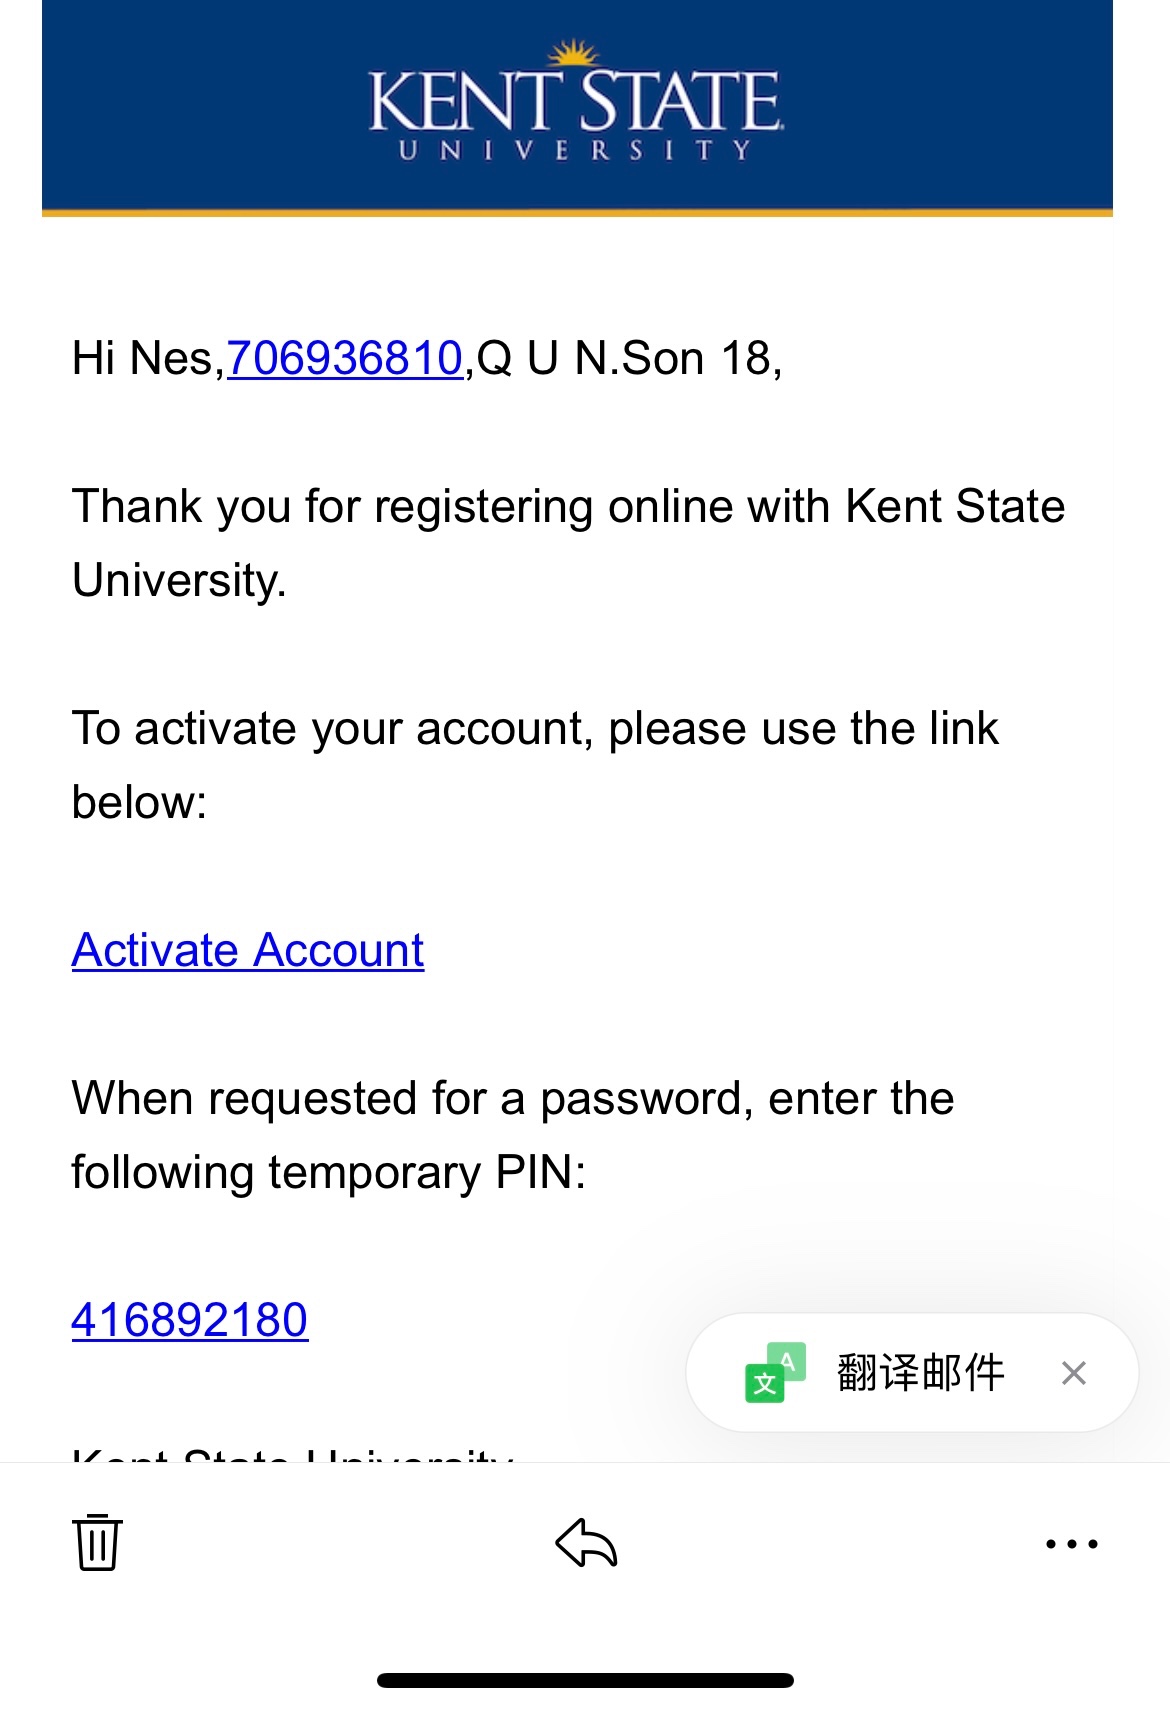Open the three-dot more options menu
The image size is (1170, 1711).
click(x=1071, y=1544)
